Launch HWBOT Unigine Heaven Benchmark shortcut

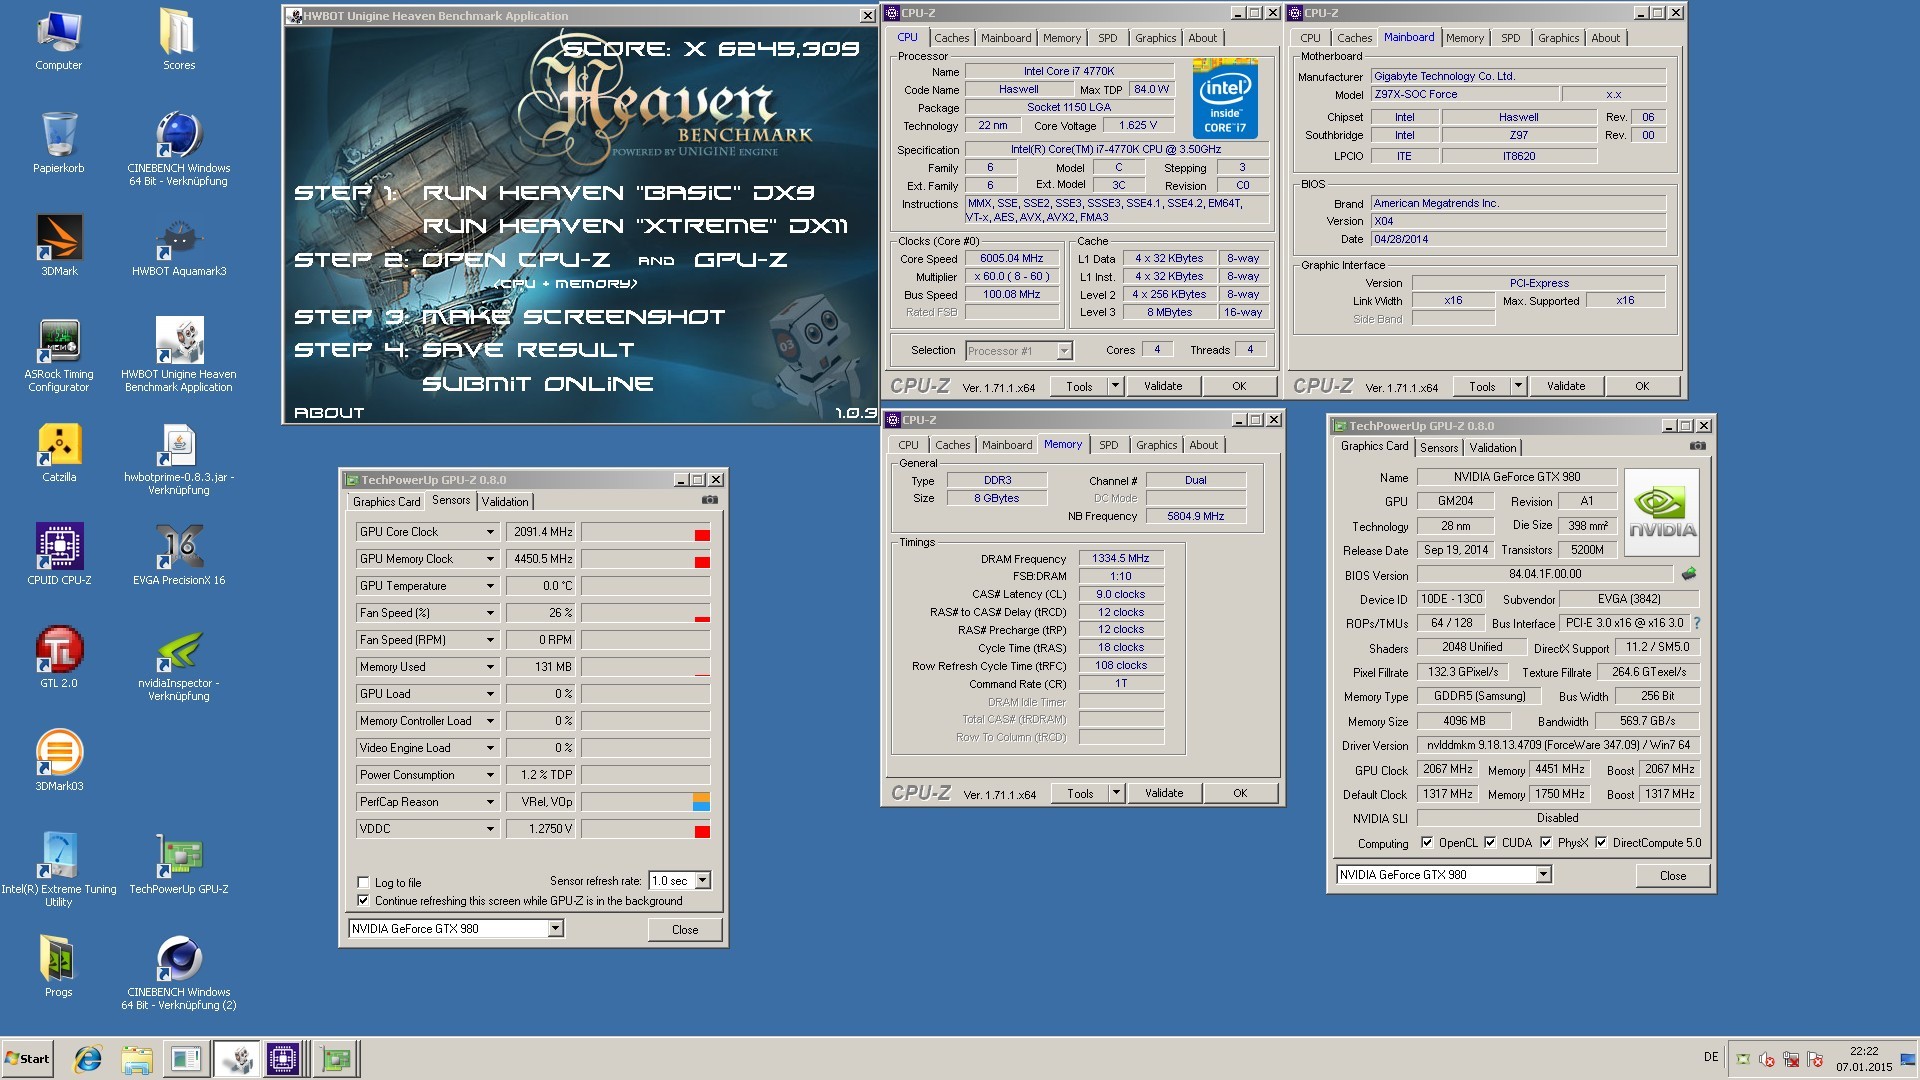coord(179,355)
